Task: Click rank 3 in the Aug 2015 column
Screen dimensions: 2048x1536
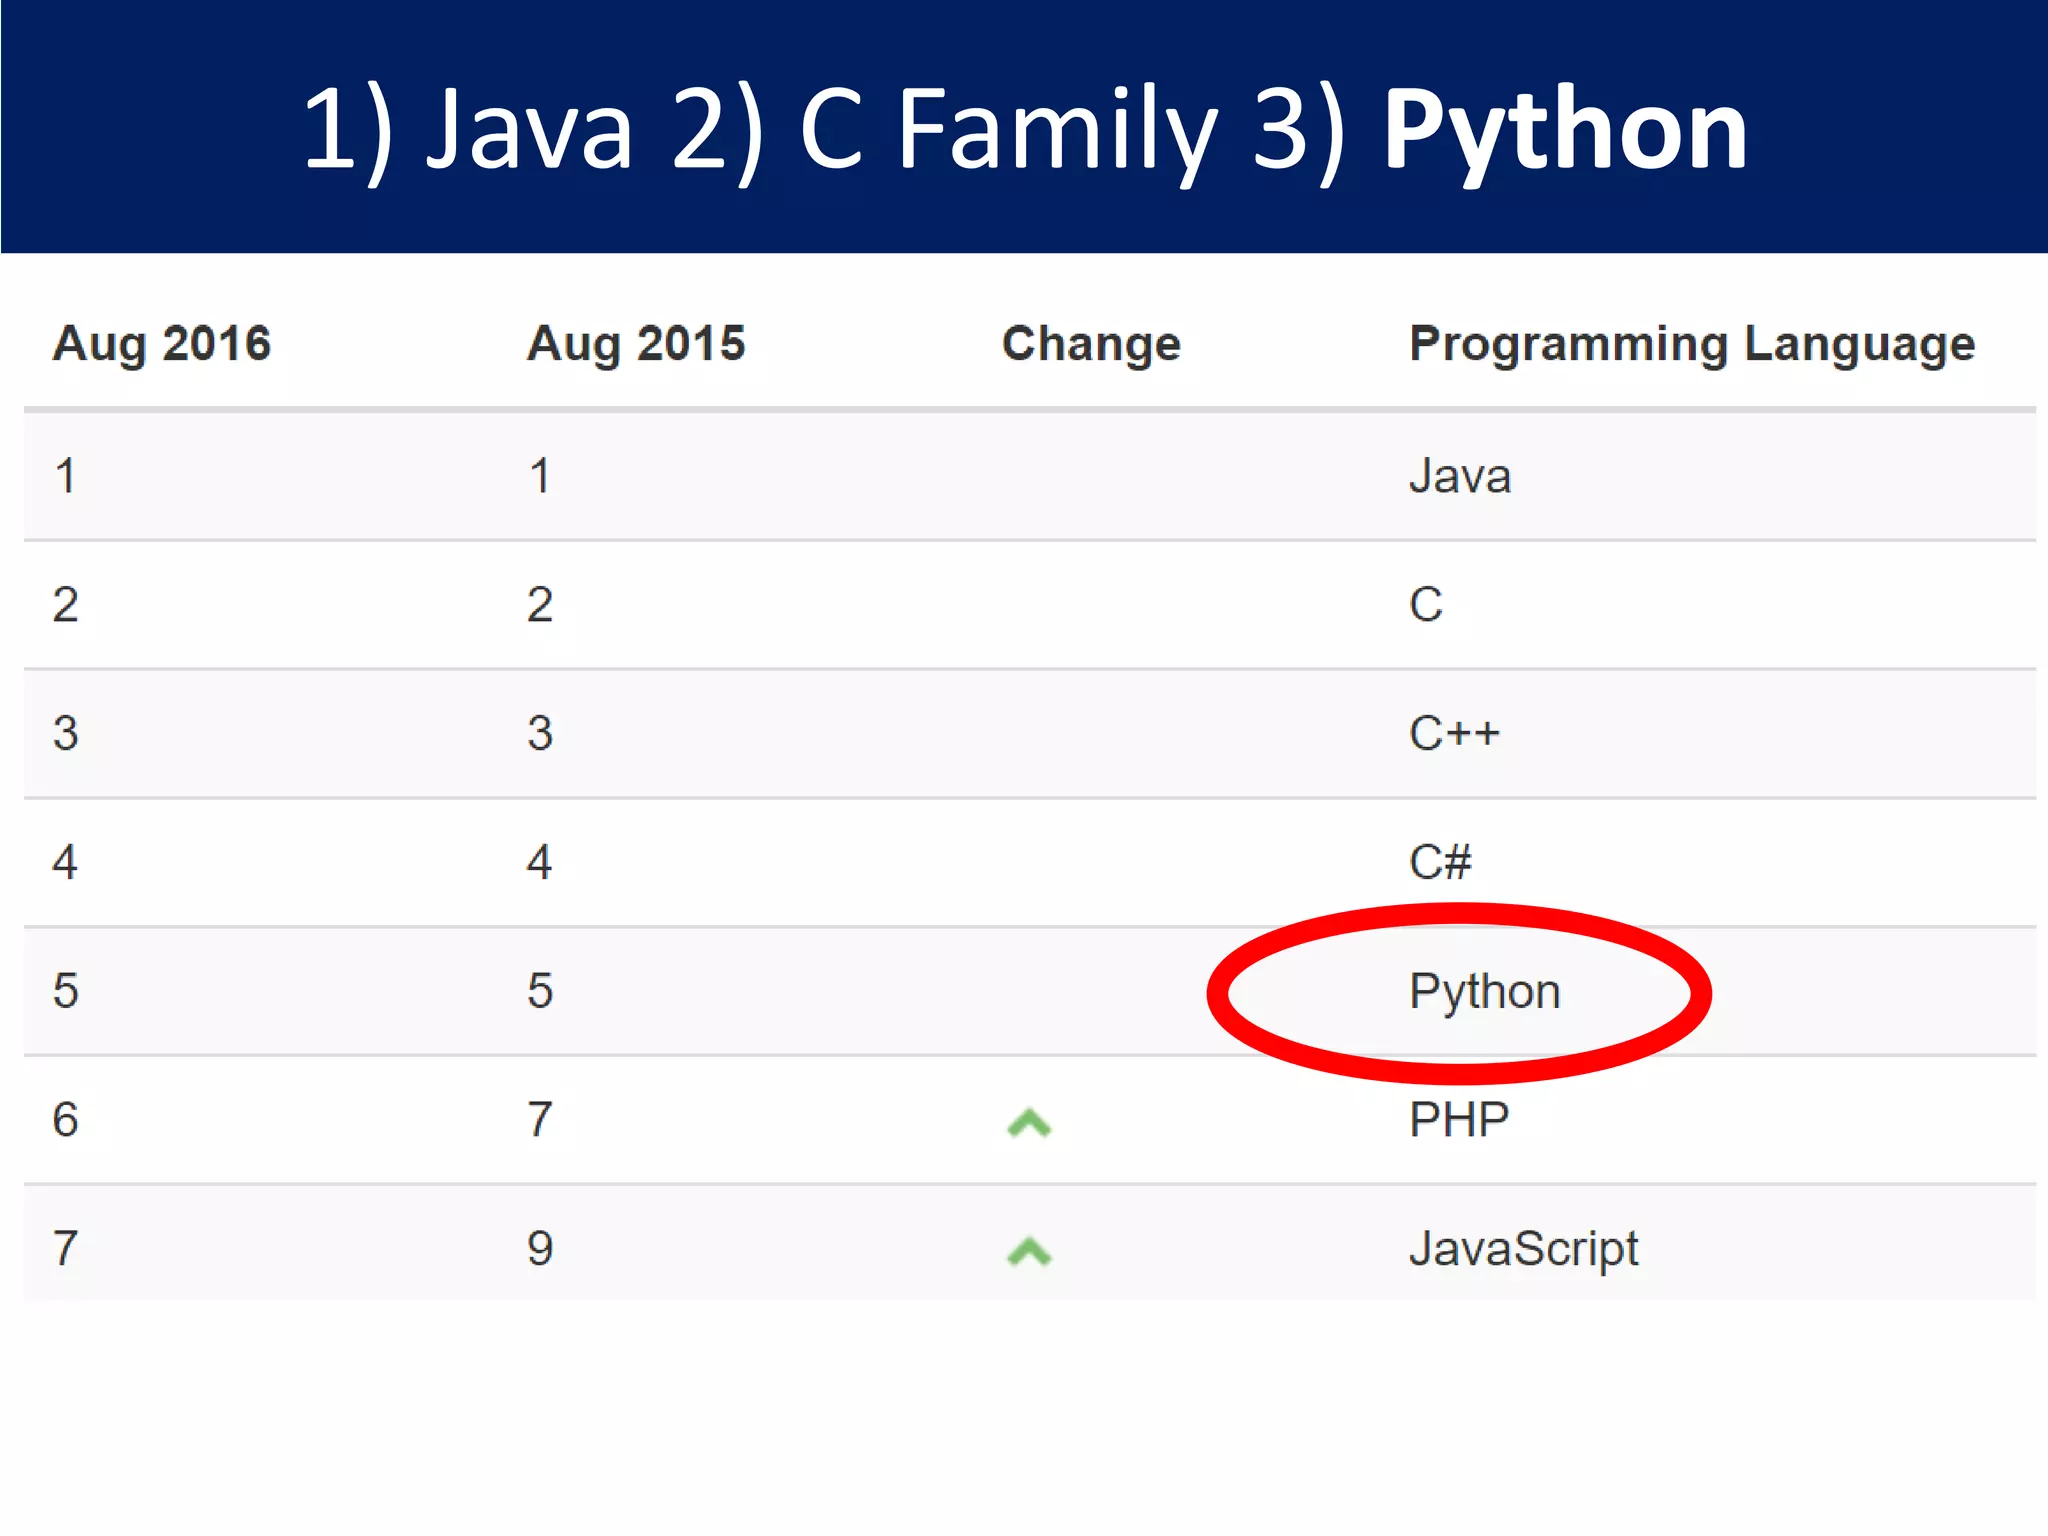Action: (540, 734)
